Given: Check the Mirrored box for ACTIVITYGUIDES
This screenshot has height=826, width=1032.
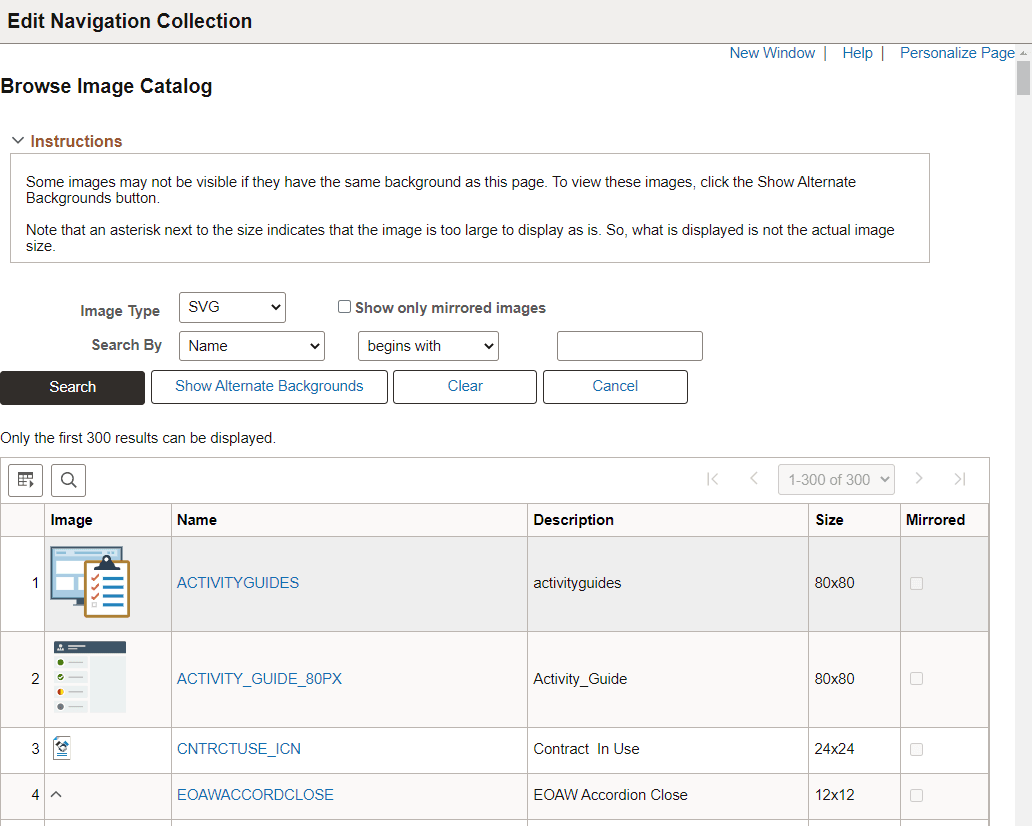Looking at the screenshot, I should click(x=917, y=582).
